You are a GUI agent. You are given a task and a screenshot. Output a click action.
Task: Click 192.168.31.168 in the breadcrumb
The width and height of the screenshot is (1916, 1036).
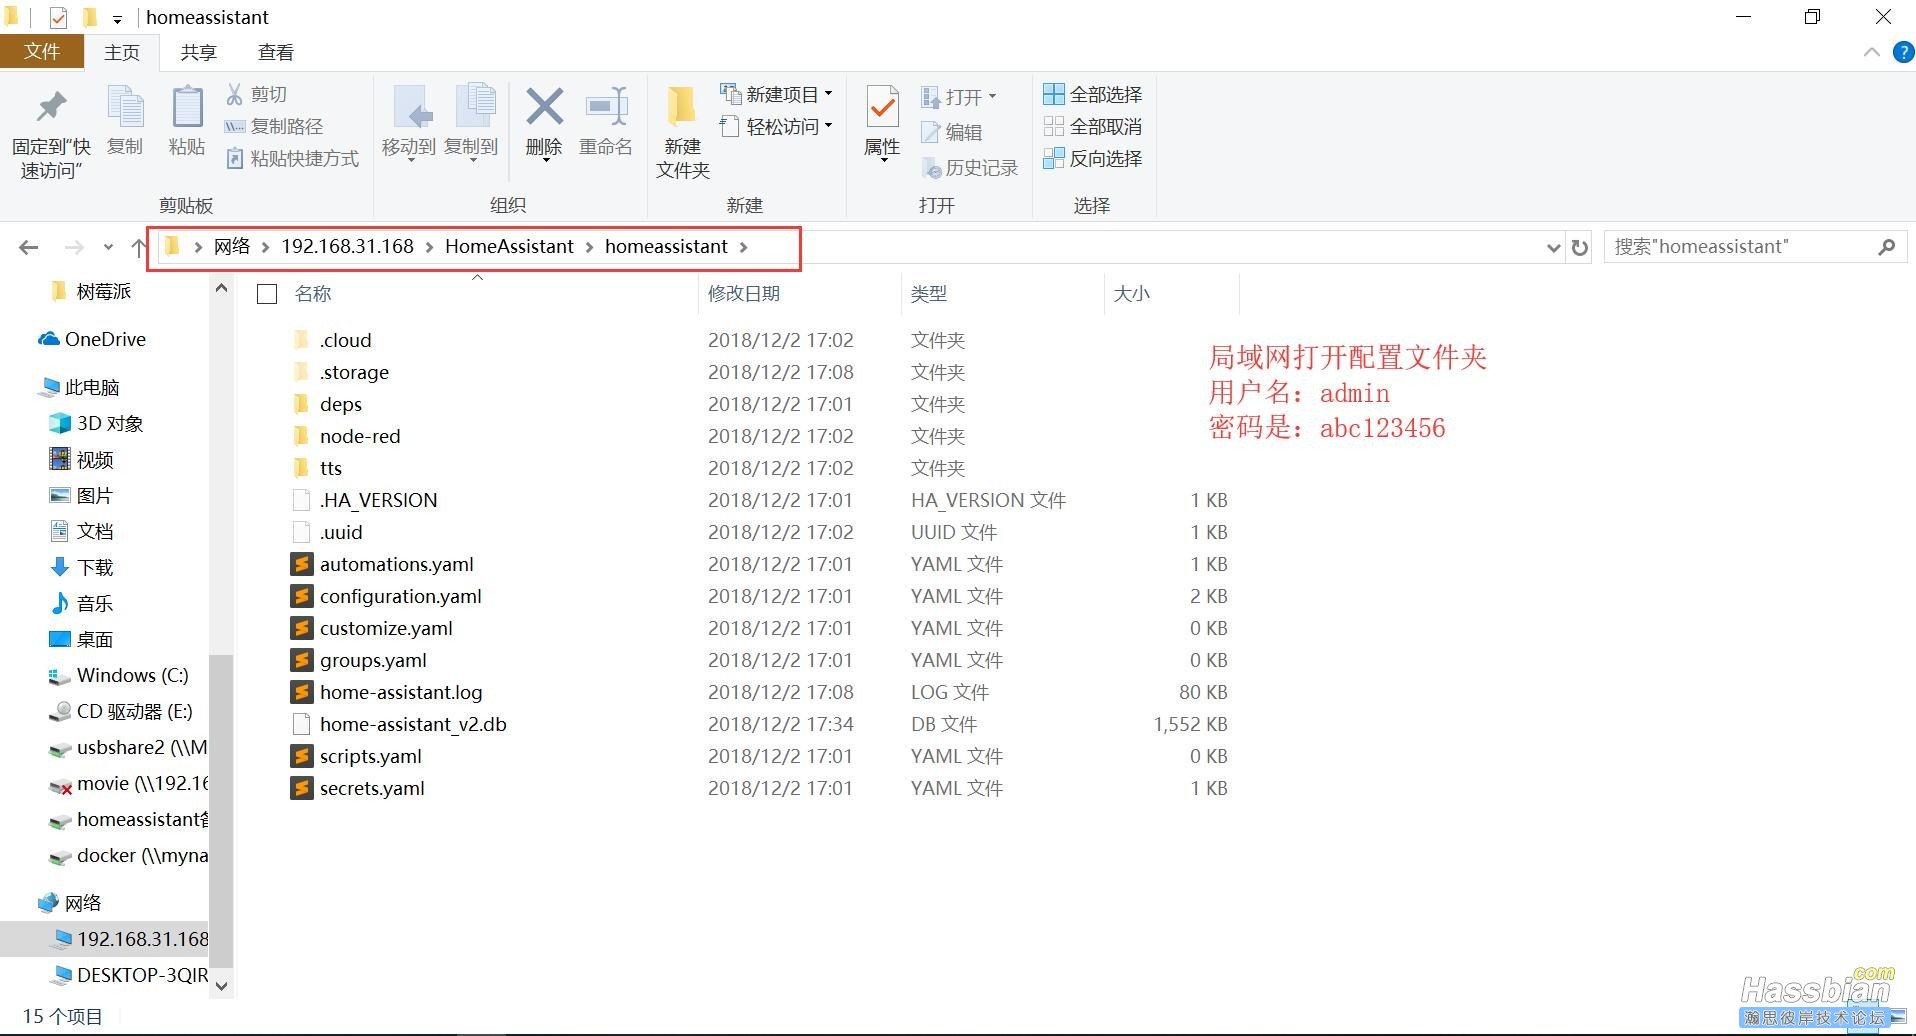pyautogui.click(x=347, y=246)
